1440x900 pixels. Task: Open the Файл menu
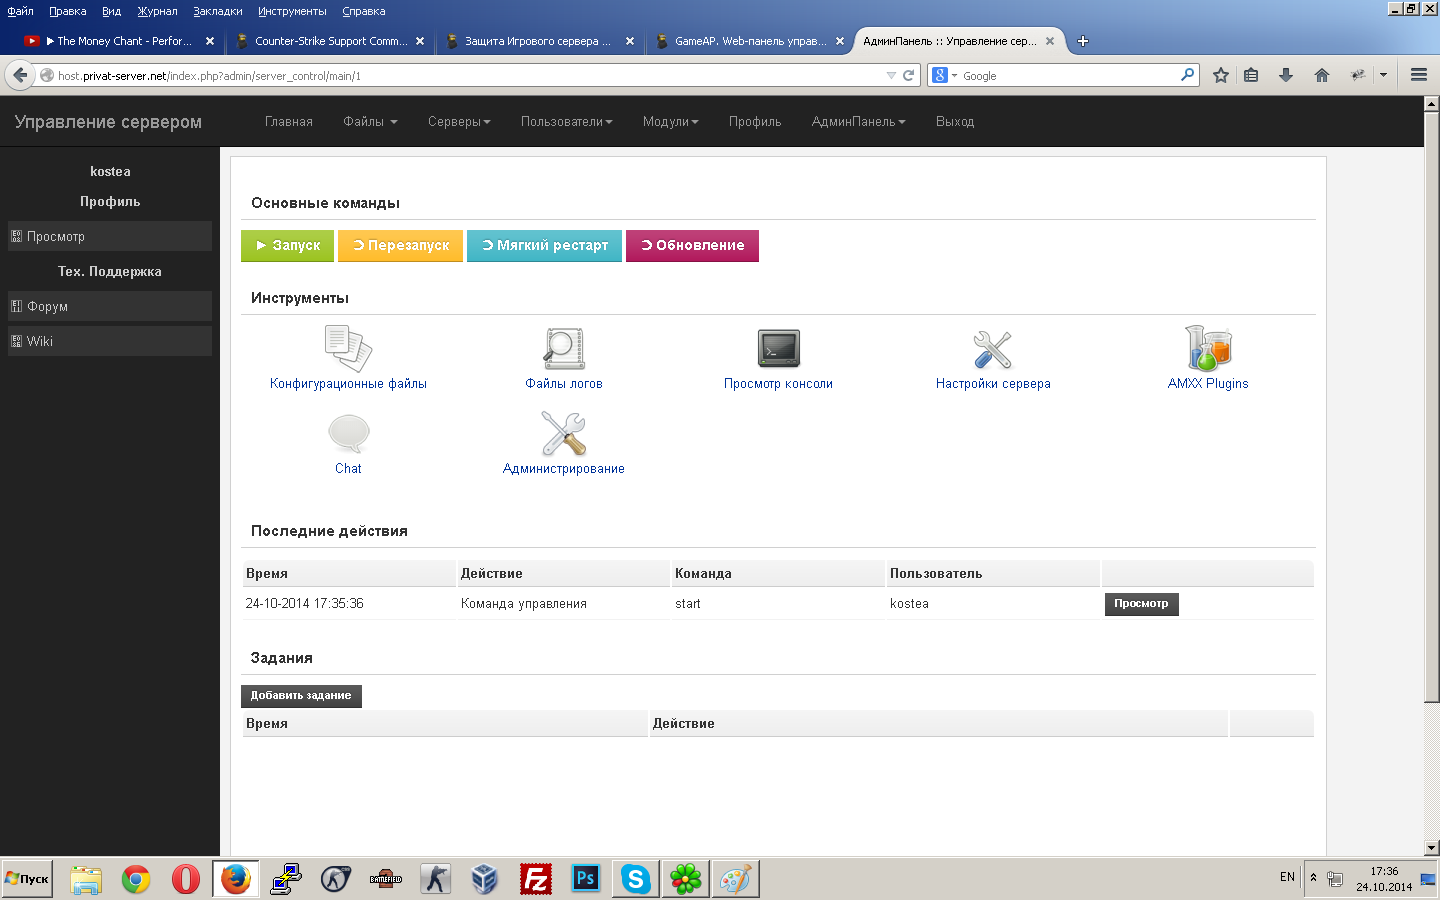(21, 11)
